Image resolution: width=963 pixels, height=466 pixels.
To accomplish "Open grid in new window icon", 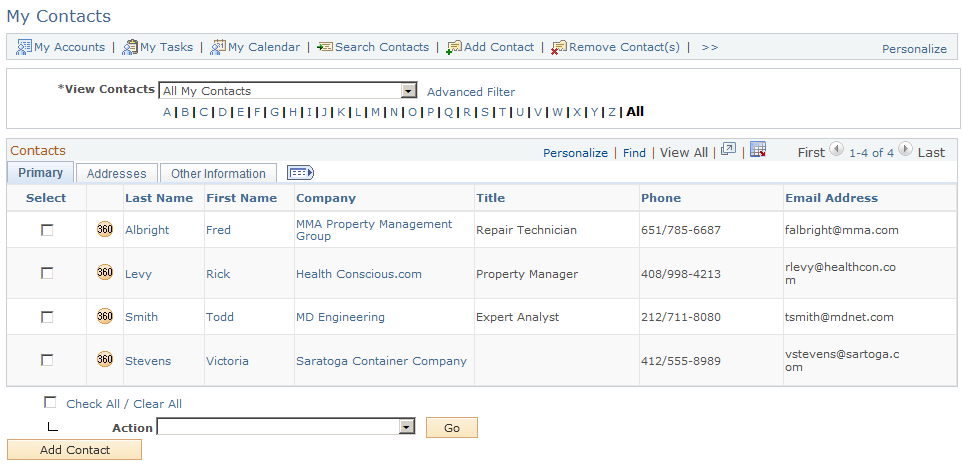I will (728, 149).
